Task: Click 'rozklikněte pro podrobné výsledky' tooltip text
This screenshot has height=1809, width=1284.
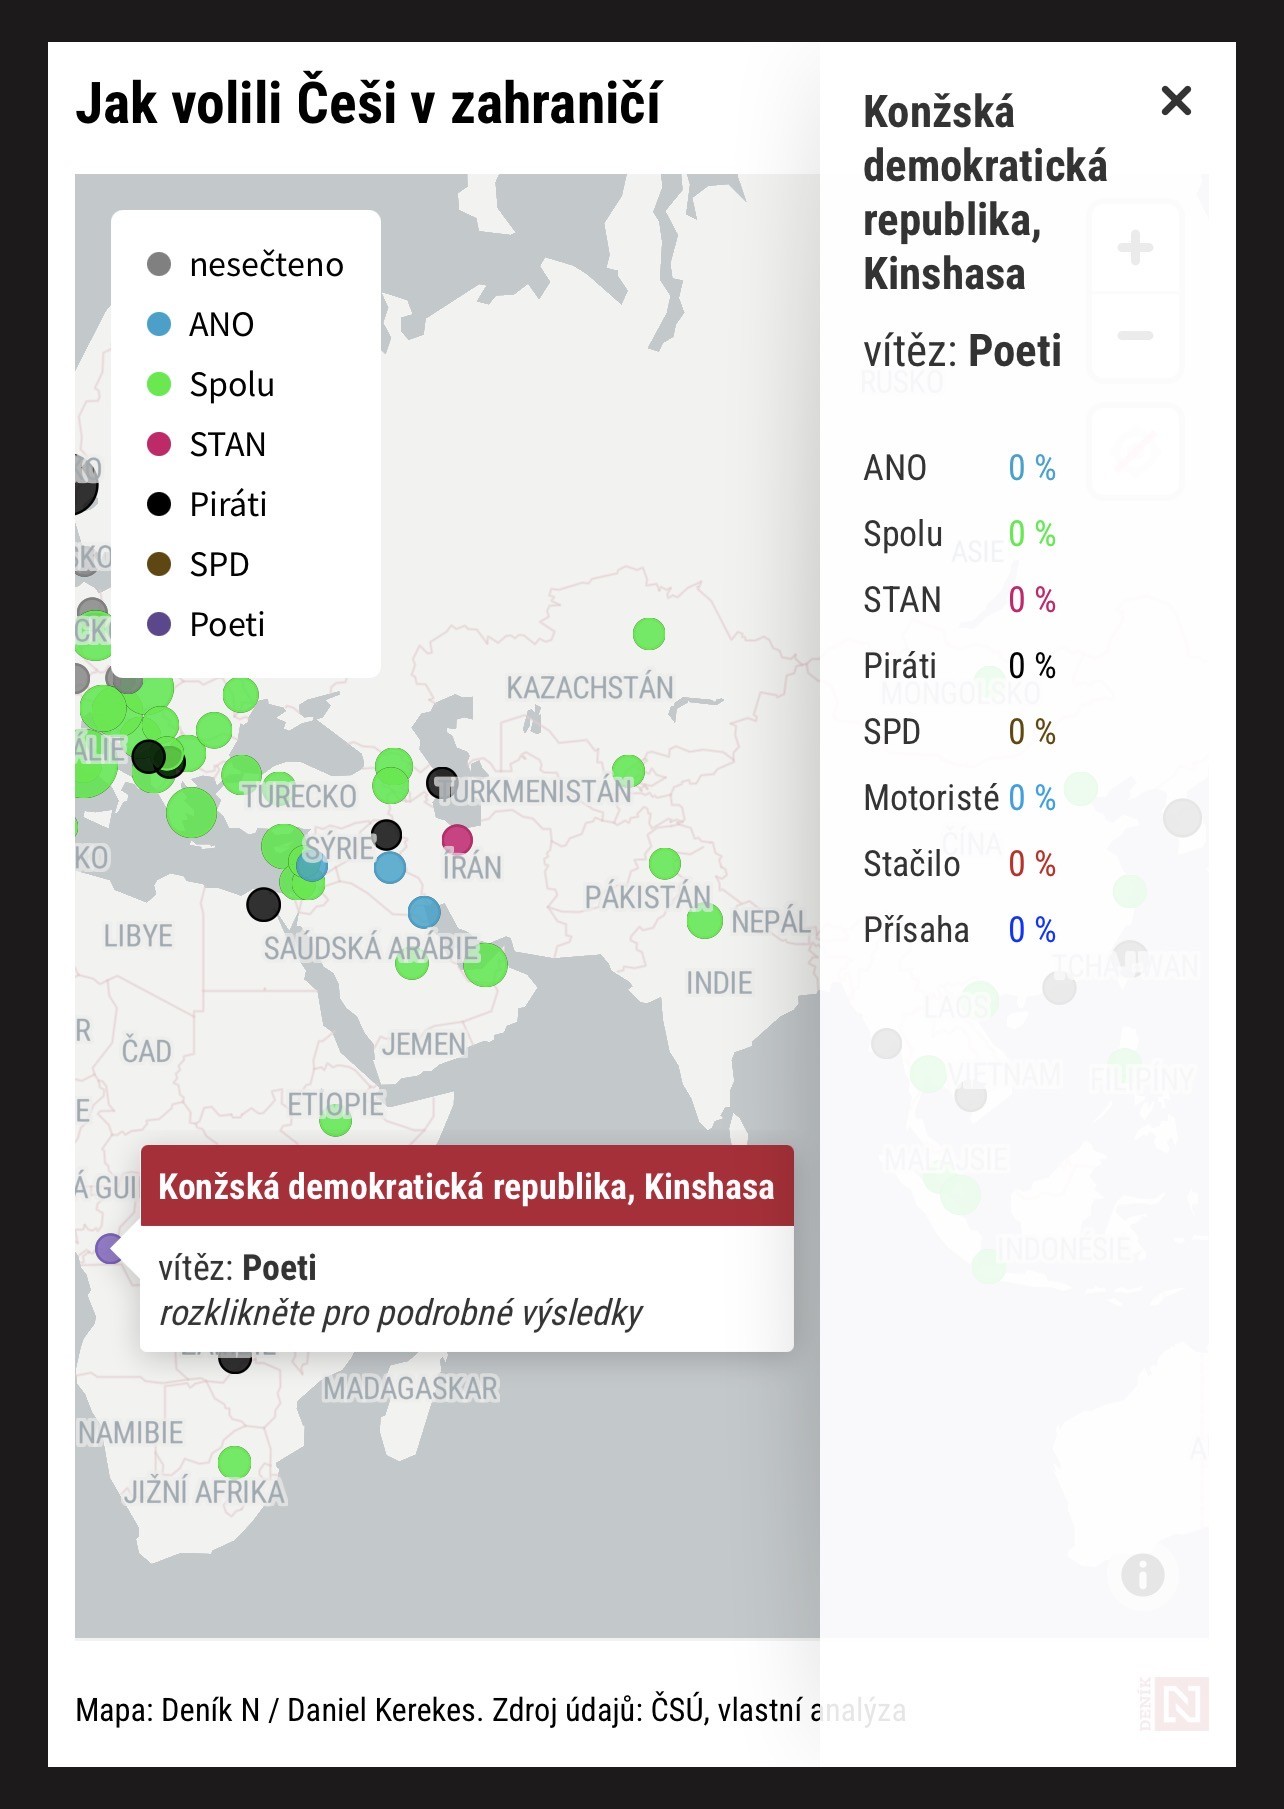Action: [400, 1313]
